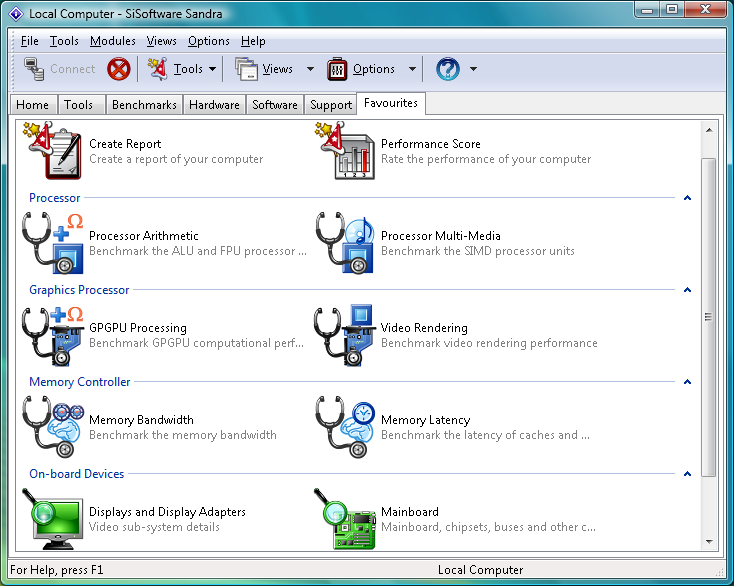Click the Views windows toolbar icon

[246, 69]
